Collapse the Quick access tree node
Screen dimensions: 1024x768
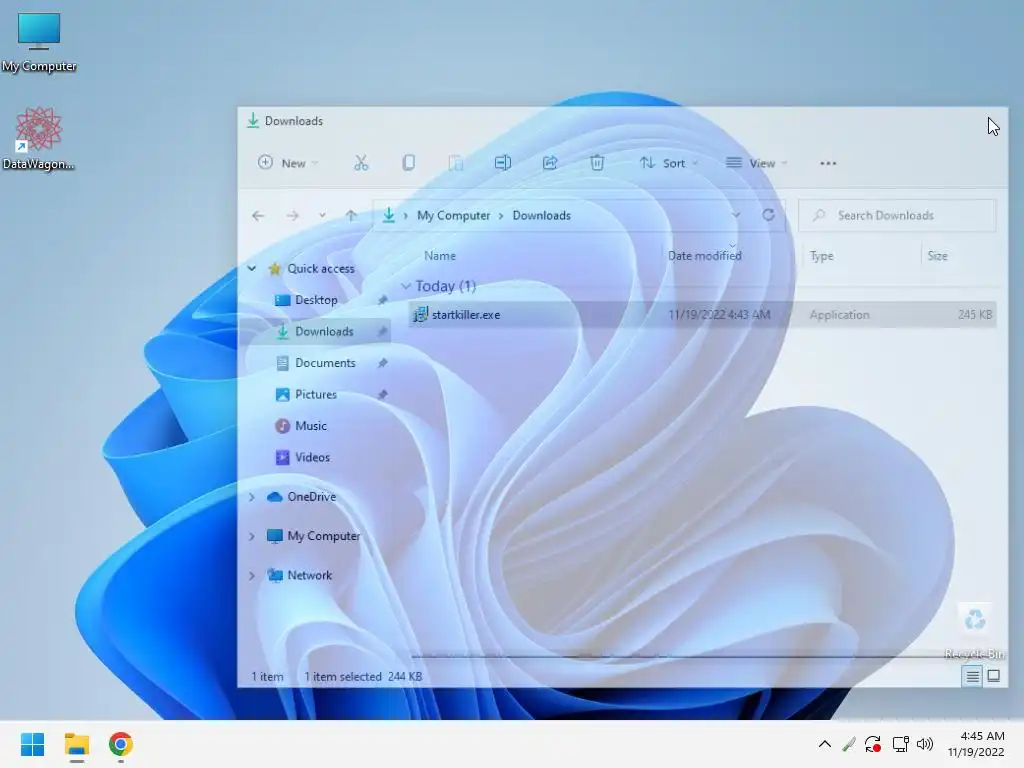click(x=251, y=268)
